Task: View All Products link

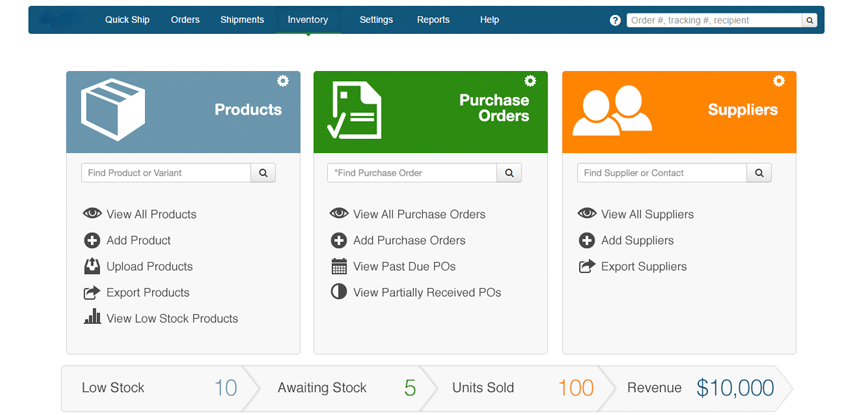Action: (x=151, y=214)
